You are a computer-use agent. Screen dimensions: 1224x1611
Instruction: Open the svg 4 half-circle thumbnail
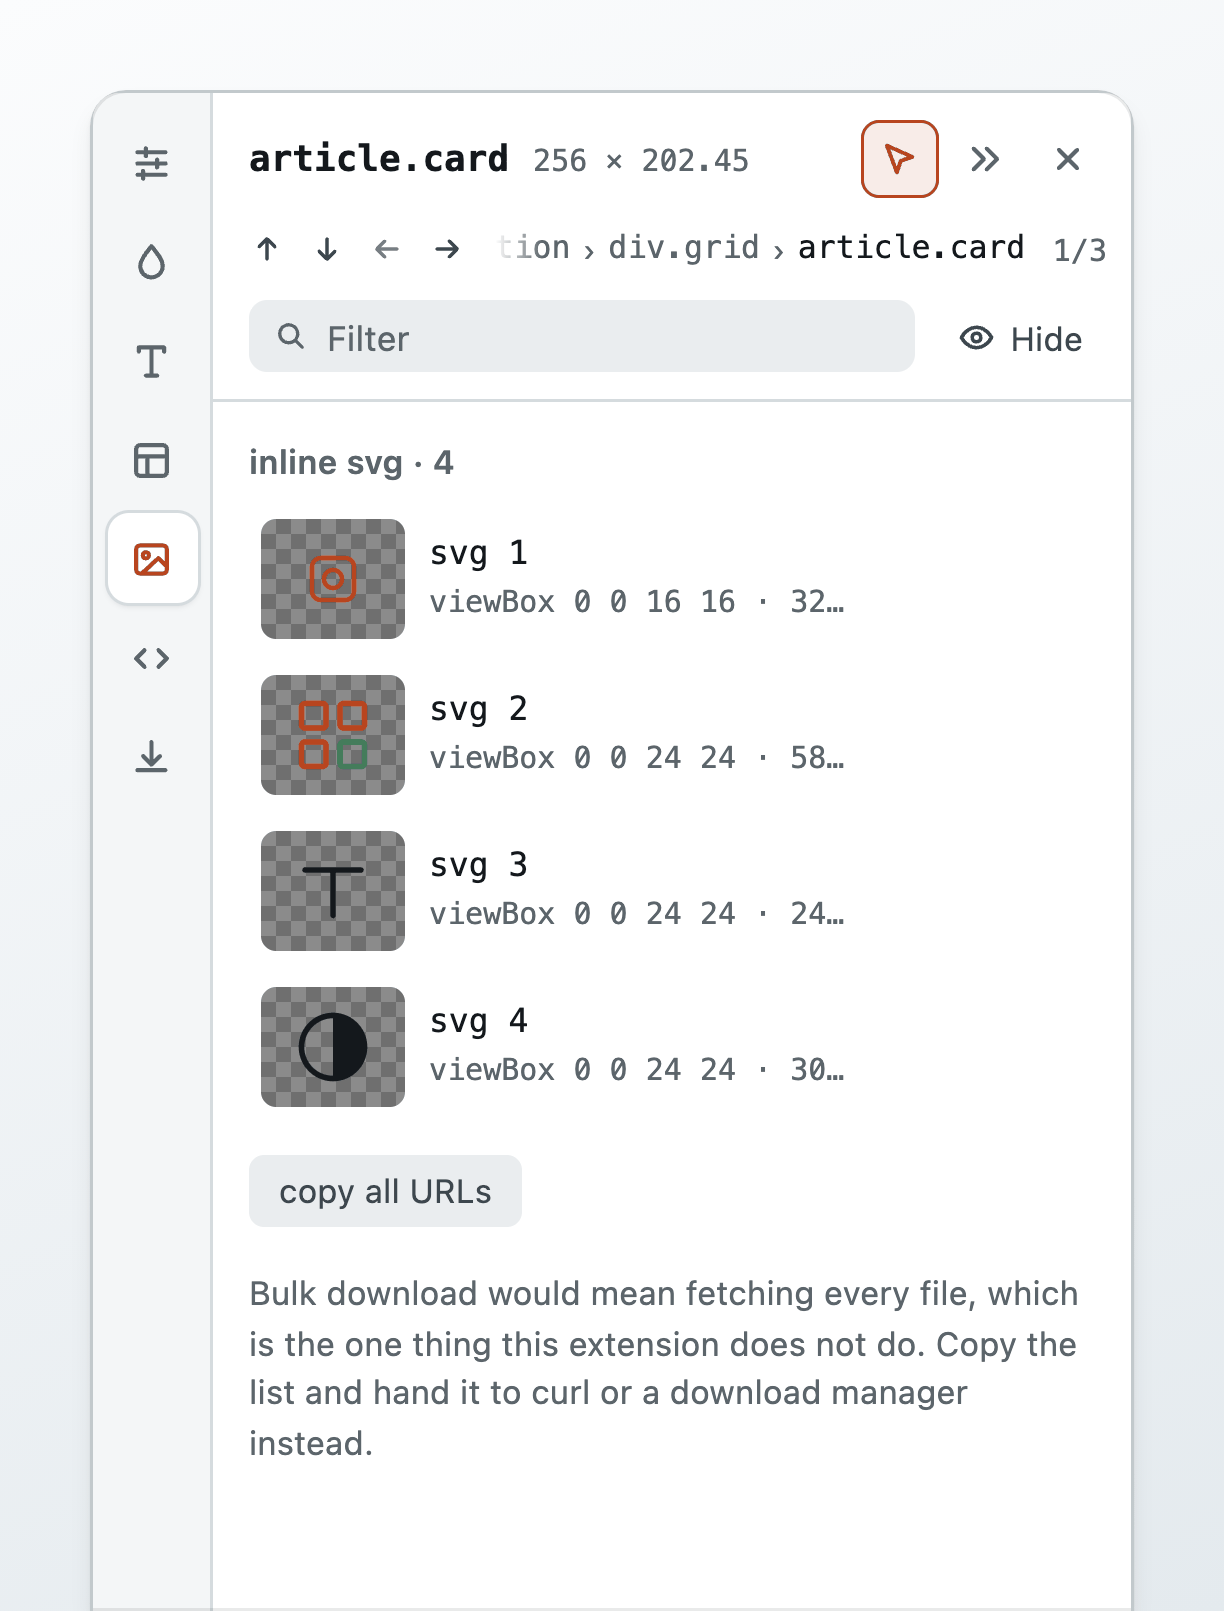coord(333,1047)
